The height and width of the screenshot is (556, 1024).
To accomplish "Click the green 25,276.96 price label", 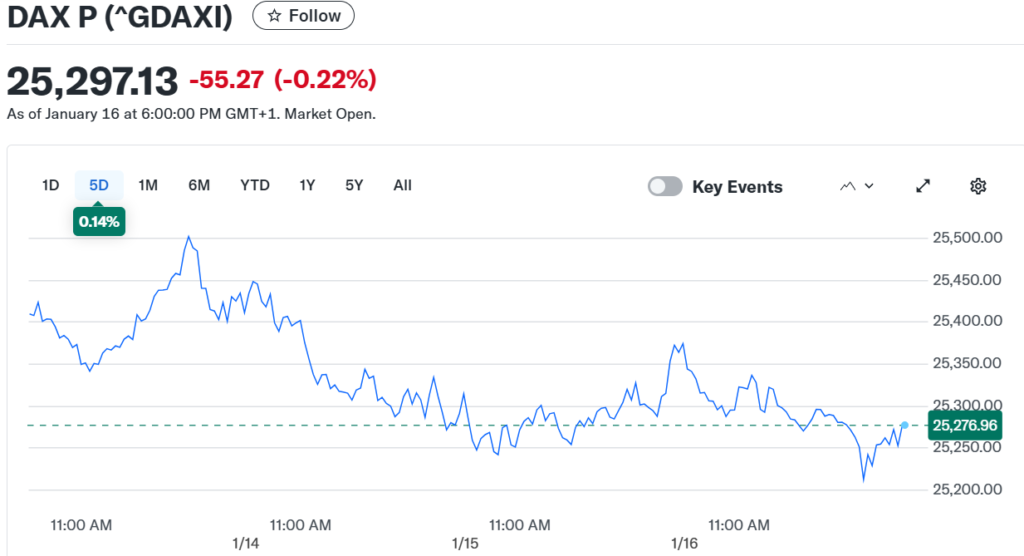I will [964, 426].
